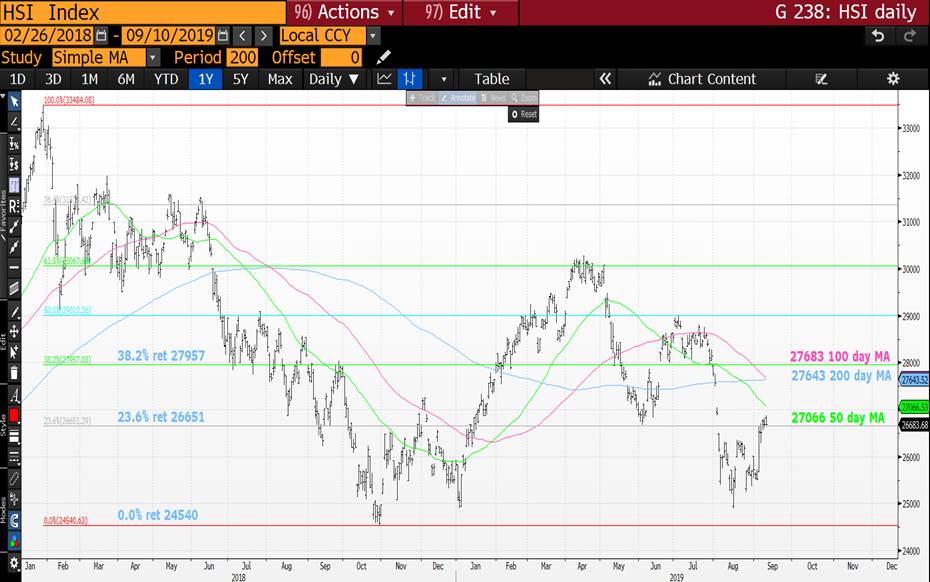Collapse panel with double left chevron

604,79
